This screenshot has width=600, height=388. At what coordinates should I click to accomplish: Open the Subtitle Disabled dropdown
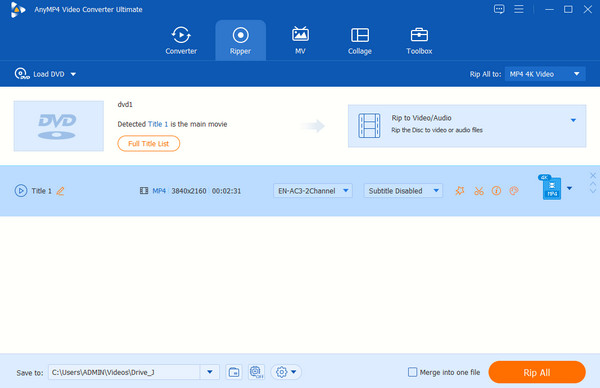coord(403,191)
